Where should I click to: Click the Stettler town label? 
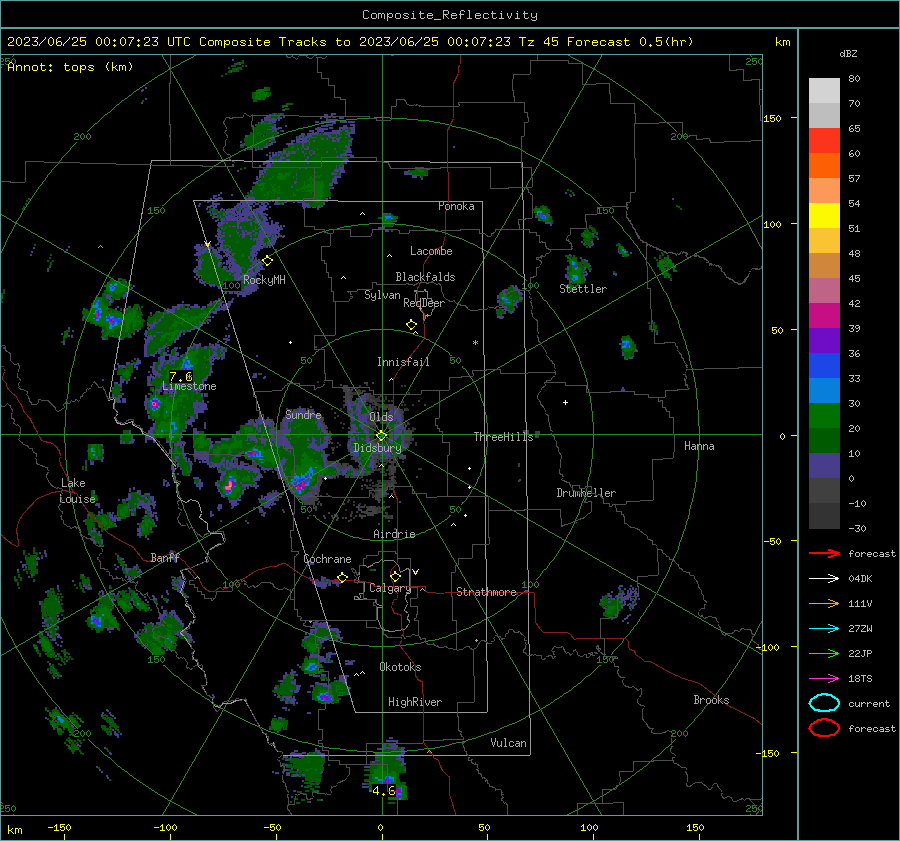[583, 289]
